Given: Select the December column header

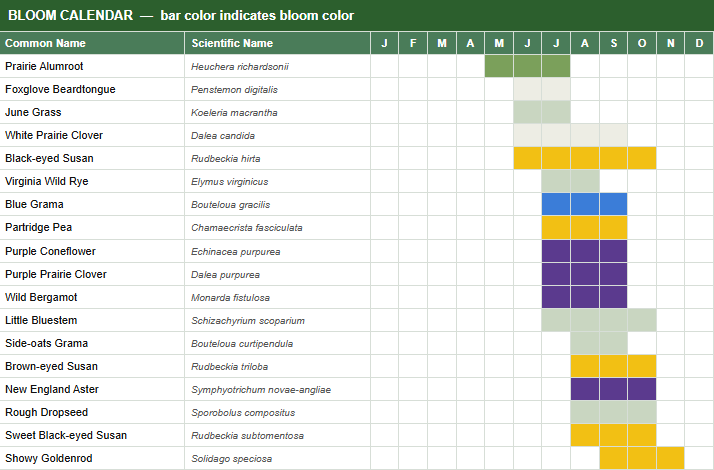Looking at the screenshot, I should coord(699,43).
